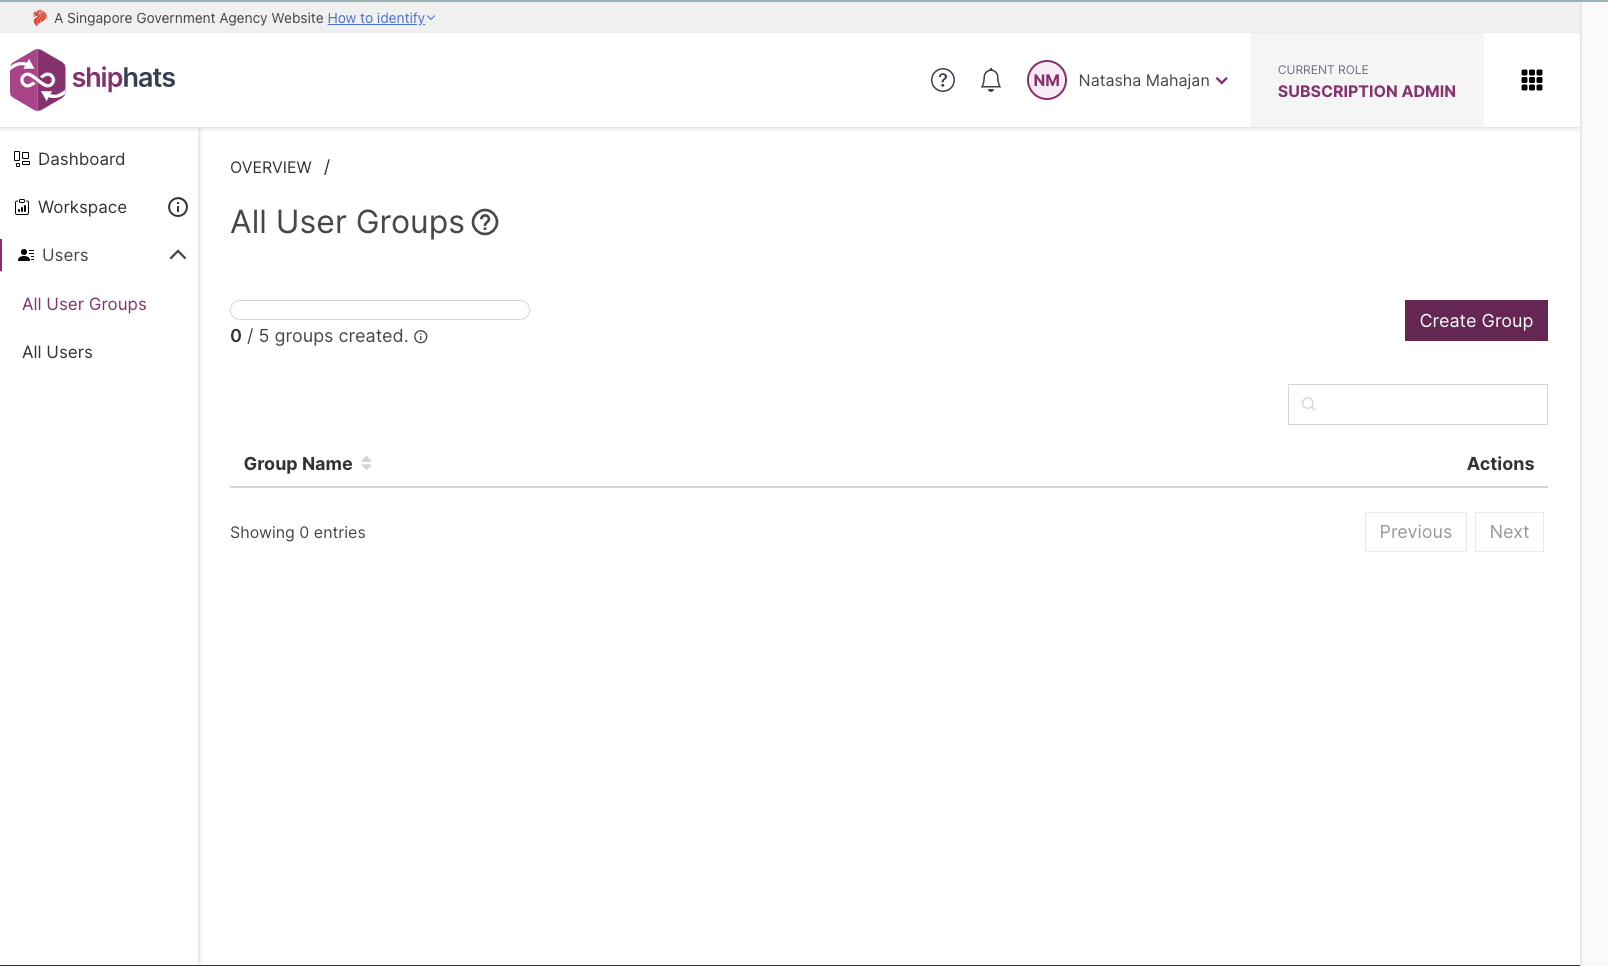Click help icon beside All User Groups title
Screen dimensions: 1608x966
[x=485, y=222]
